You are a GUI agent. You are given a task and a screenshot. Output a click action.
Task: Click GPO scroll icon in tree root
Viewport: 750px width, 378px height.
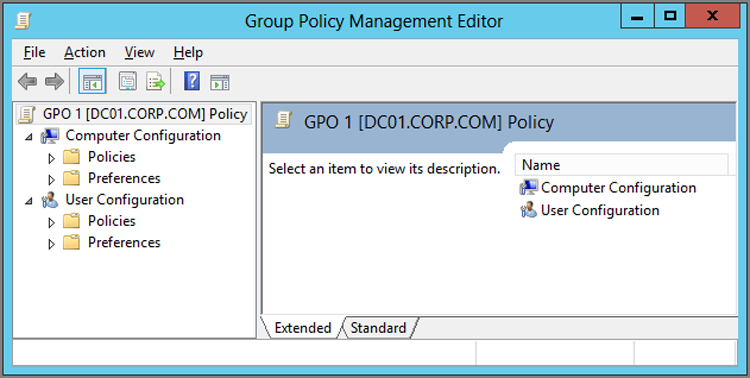coord(26,114)
